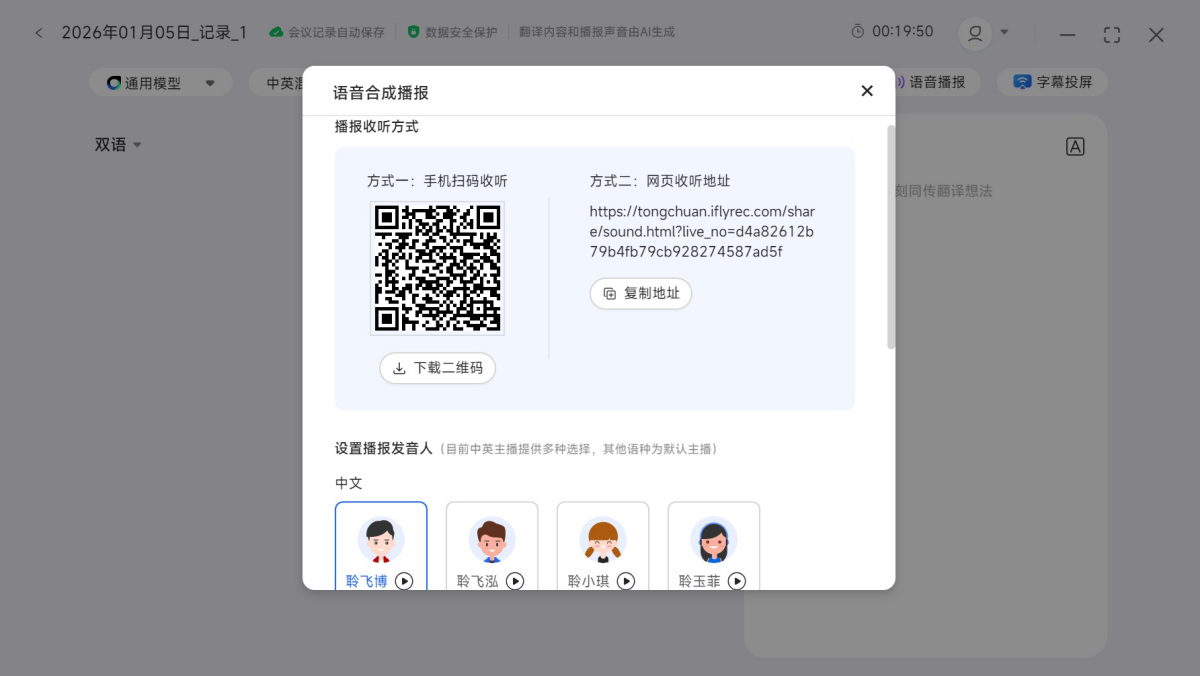Select the 字幕投屏 option

pyautogui.click(x=1053, y=82)
